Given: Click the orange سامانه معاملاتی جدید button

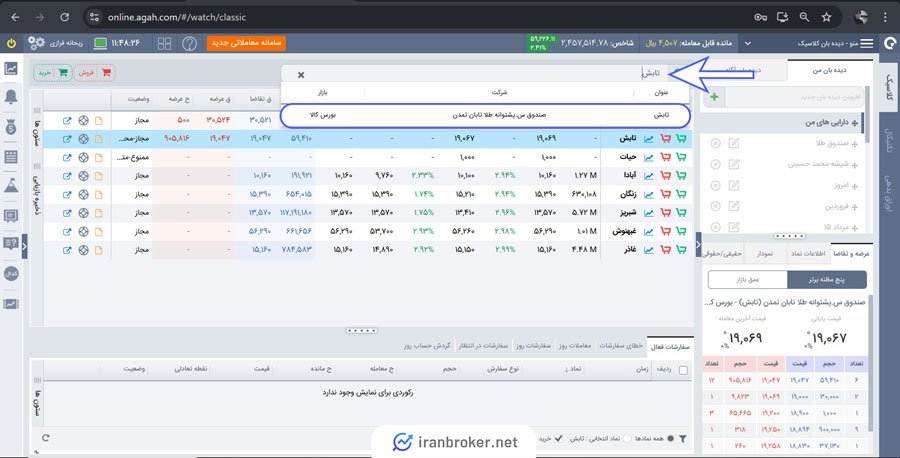Looking at the screenshot, I should coord(246,43).
